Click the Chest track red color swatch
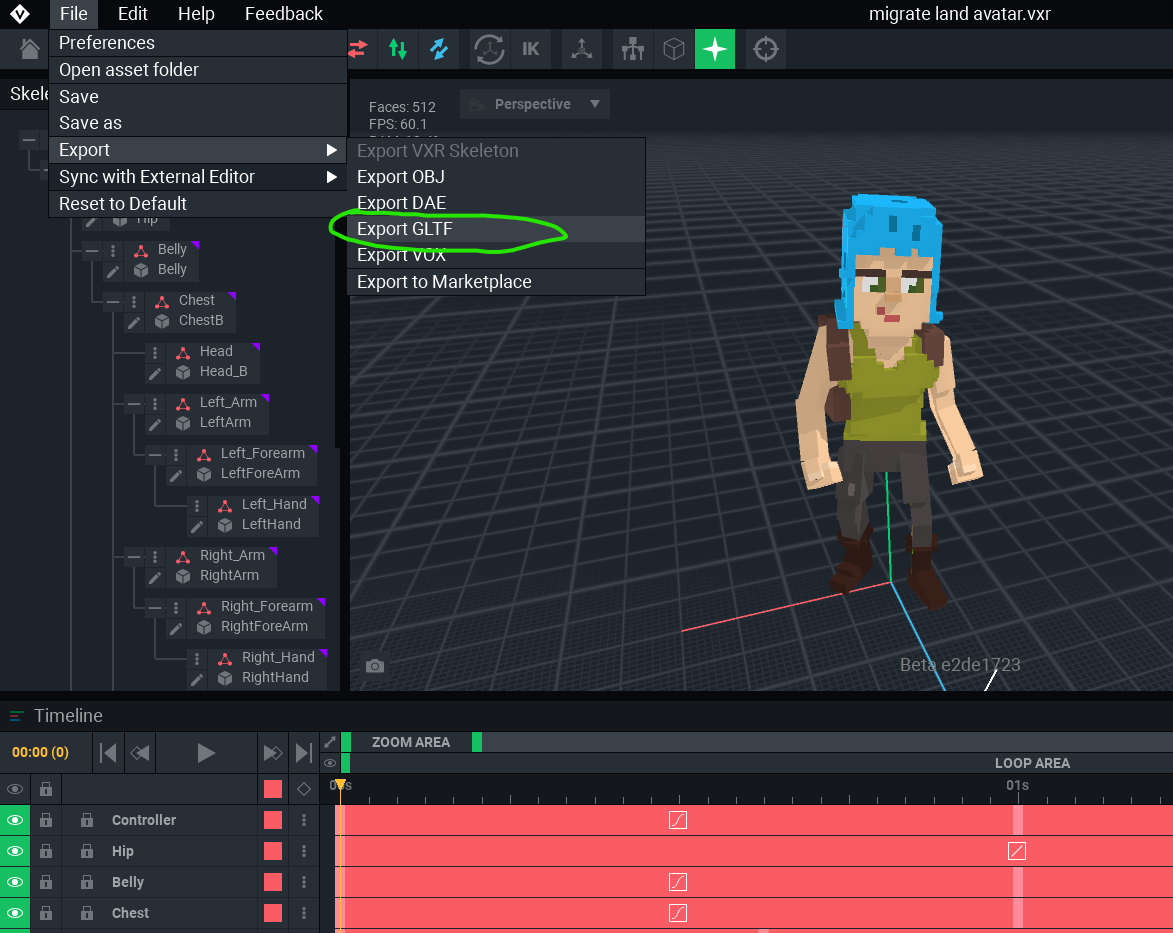 click(272, 913)
